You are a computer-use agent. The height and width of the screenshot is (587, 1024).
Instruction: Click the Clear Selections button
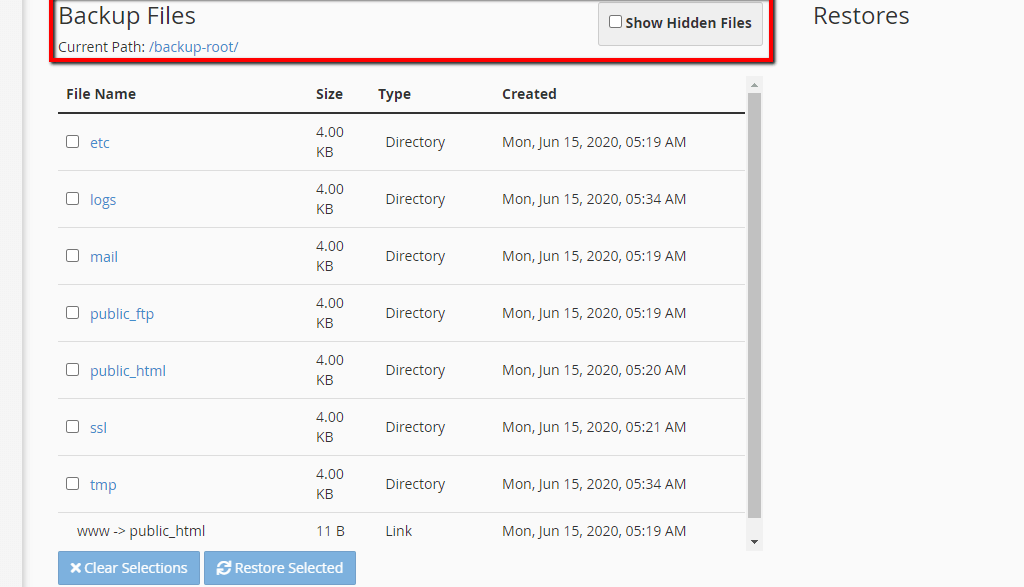(129, 568)
